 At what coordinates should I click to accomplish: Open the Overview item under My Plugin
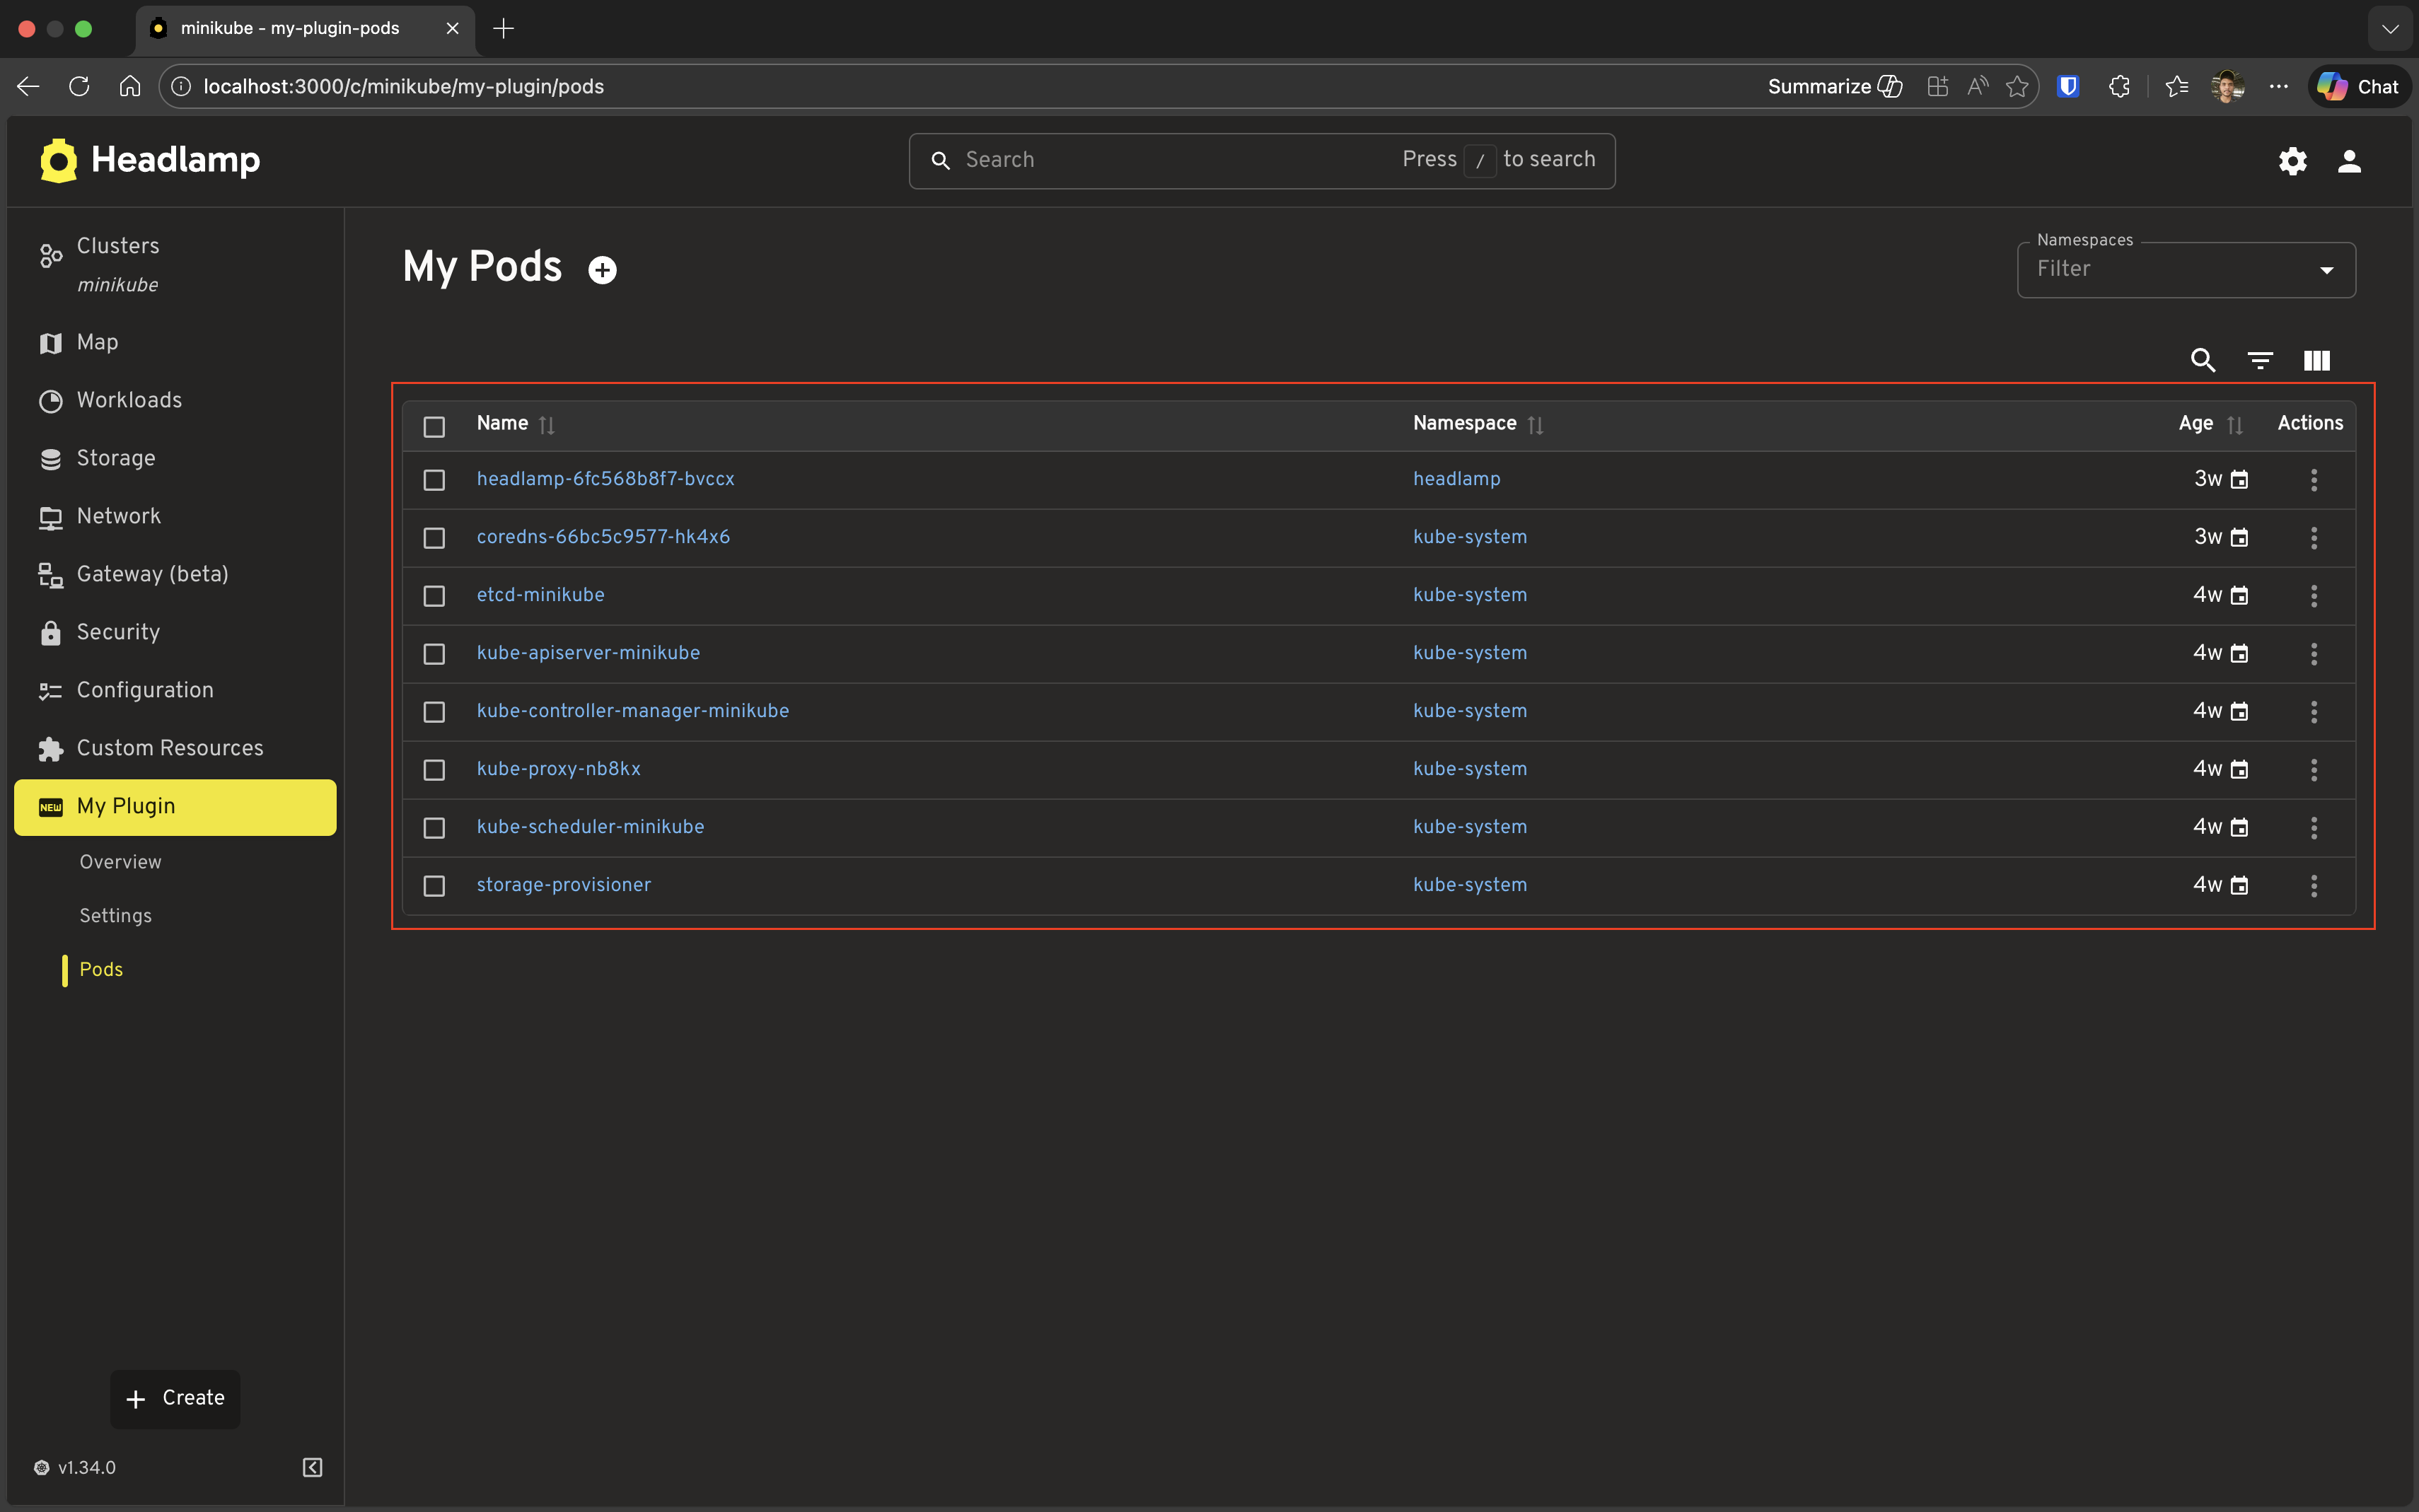point(120,861)
